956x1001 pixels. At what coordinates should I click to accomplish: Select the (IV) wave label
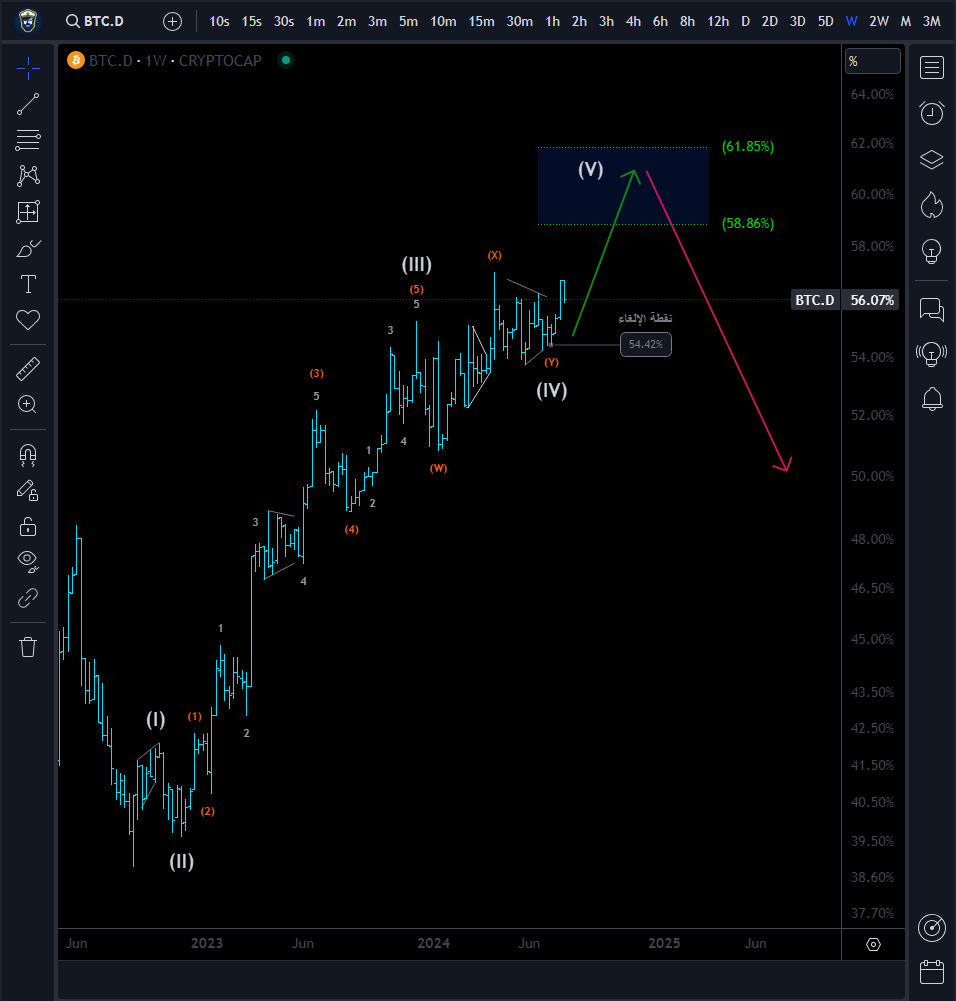(x=551, y=390)
